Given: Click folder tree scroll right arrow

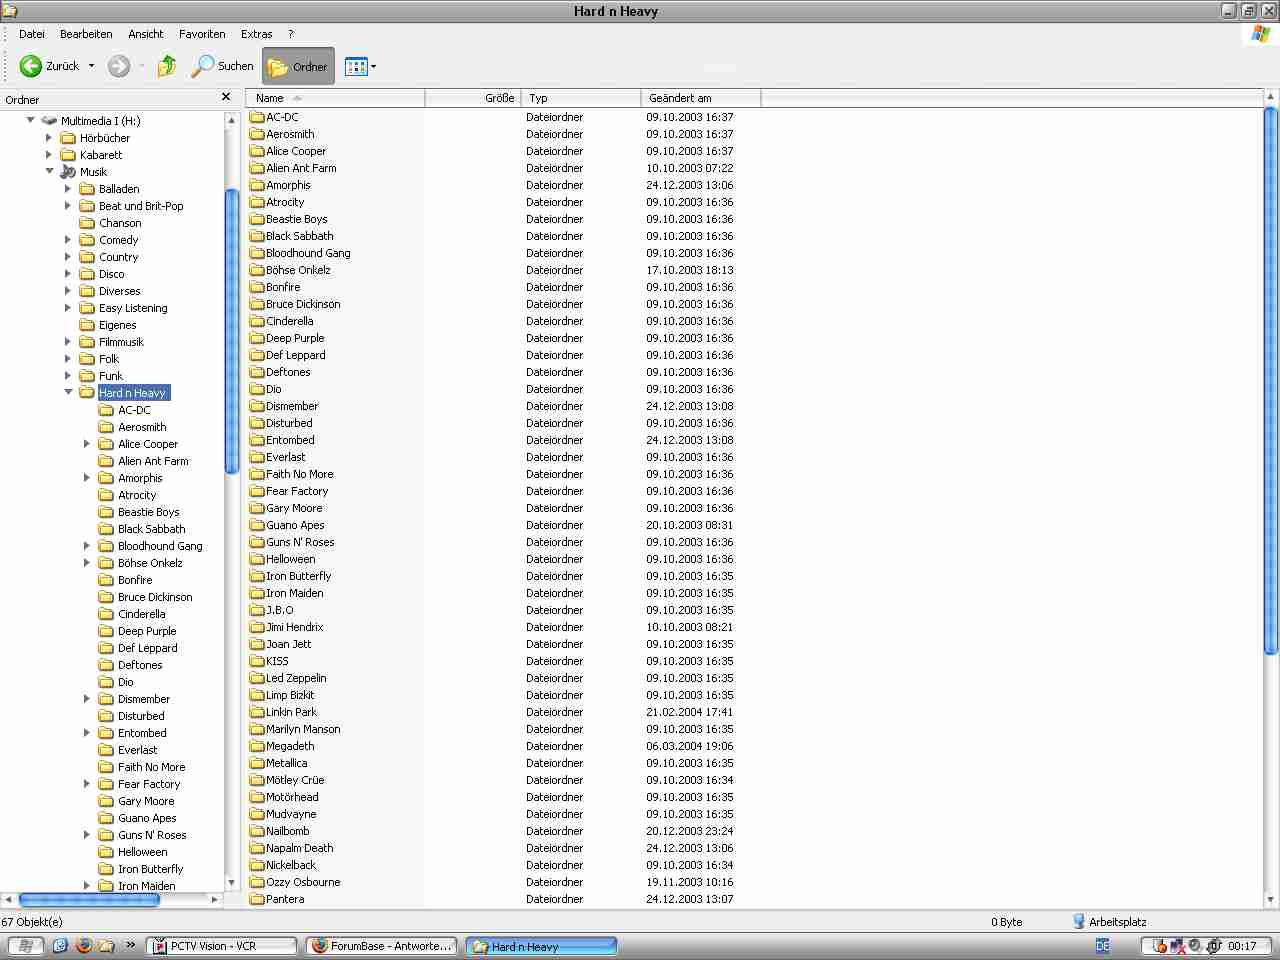Looking at the screenshot, I should pos(214,900).
